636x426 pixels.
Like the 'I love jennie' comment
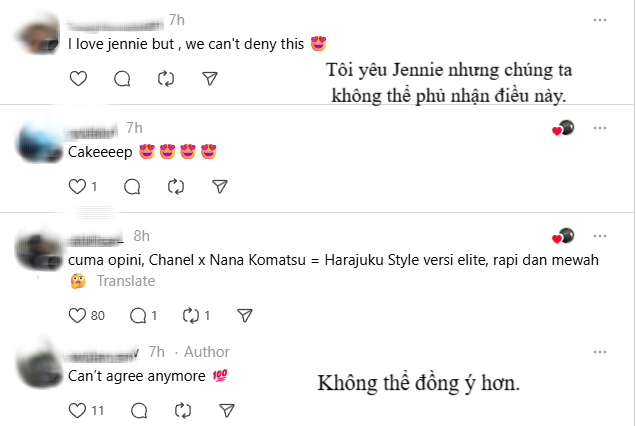(78, 78)
